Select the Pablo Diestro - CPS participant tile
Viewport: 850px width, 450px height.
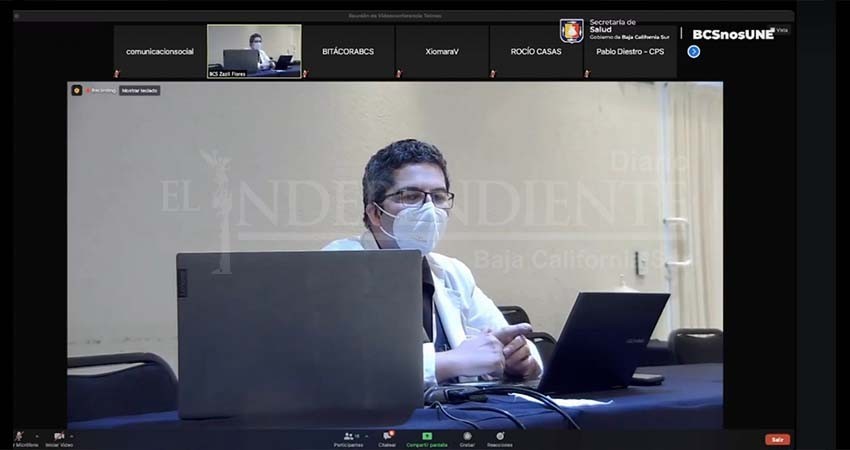[x=630, y=51]
